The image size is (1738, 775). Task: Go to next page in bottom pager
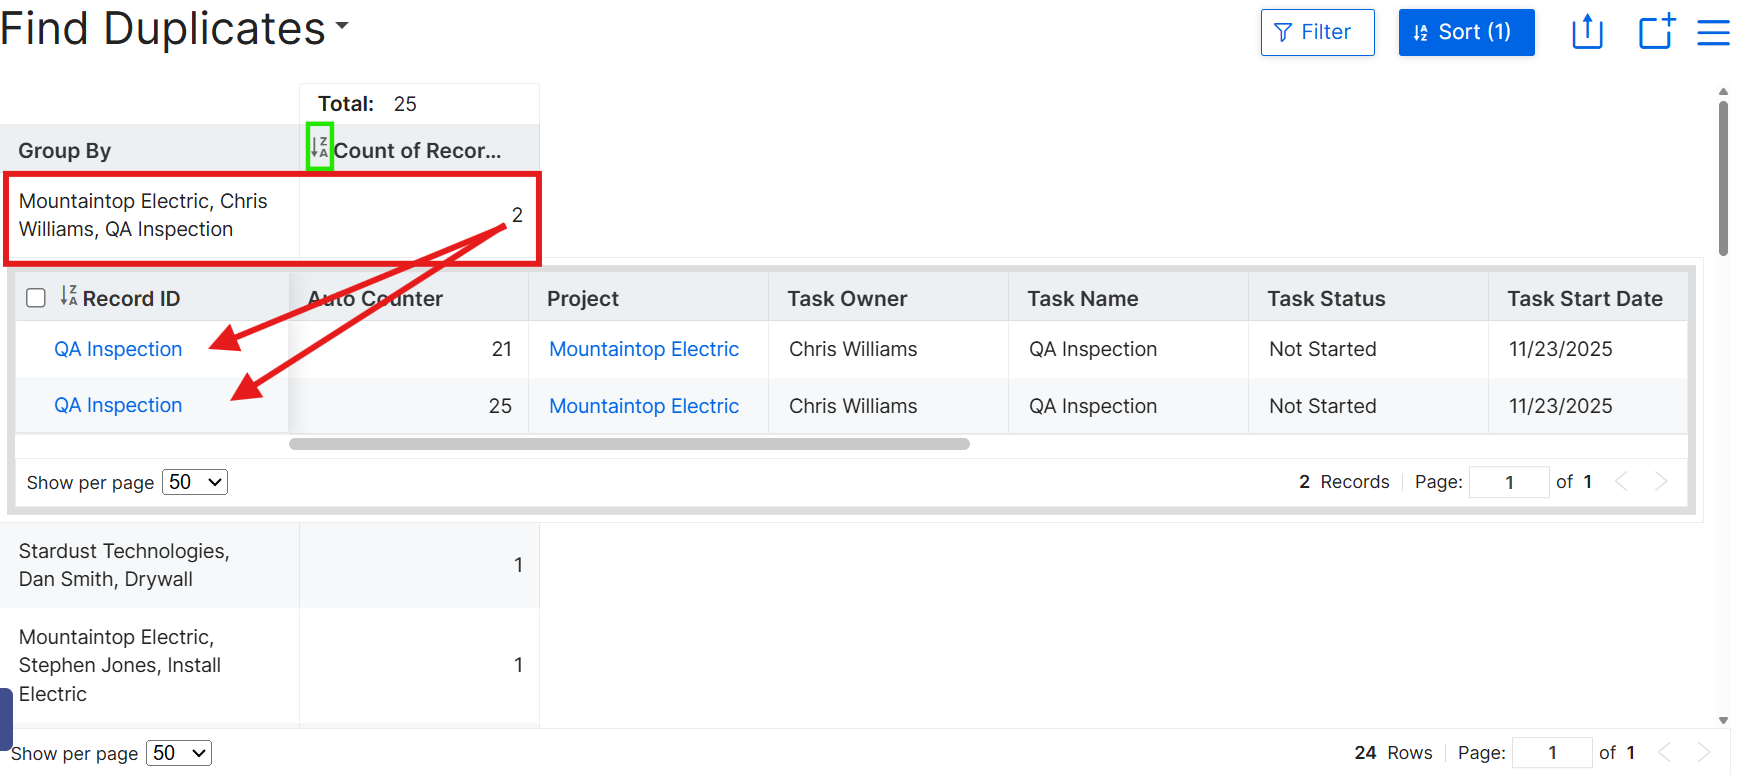point(1704,753)
